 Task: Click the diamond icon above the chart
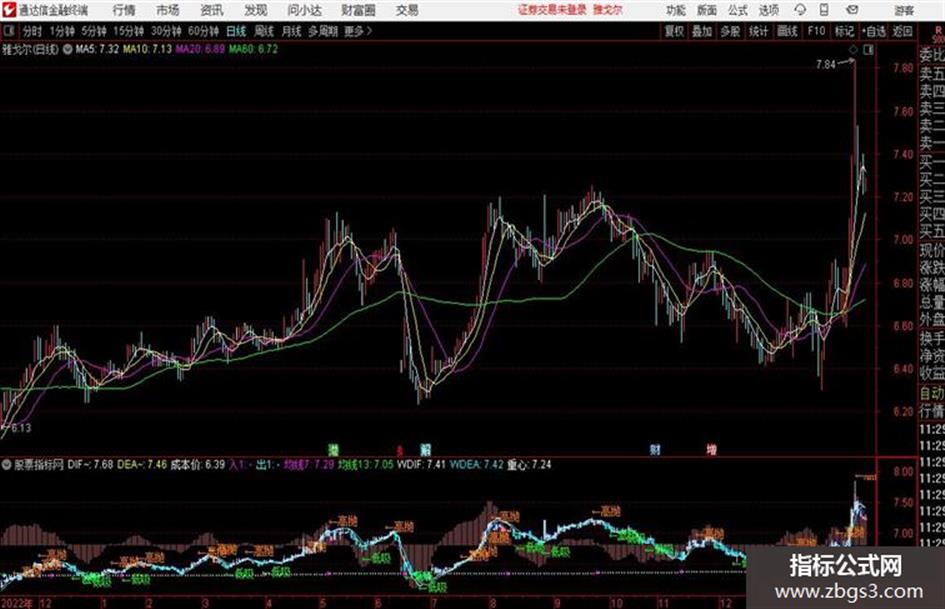[x=853, y=50]
